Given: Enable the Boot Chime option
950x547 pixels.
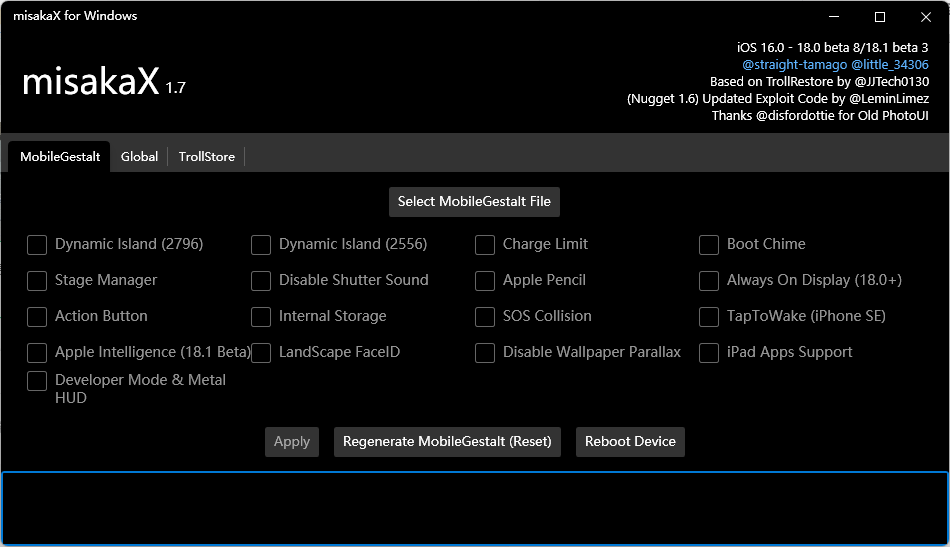Looking at the screenshot, I should coord(709,245).
